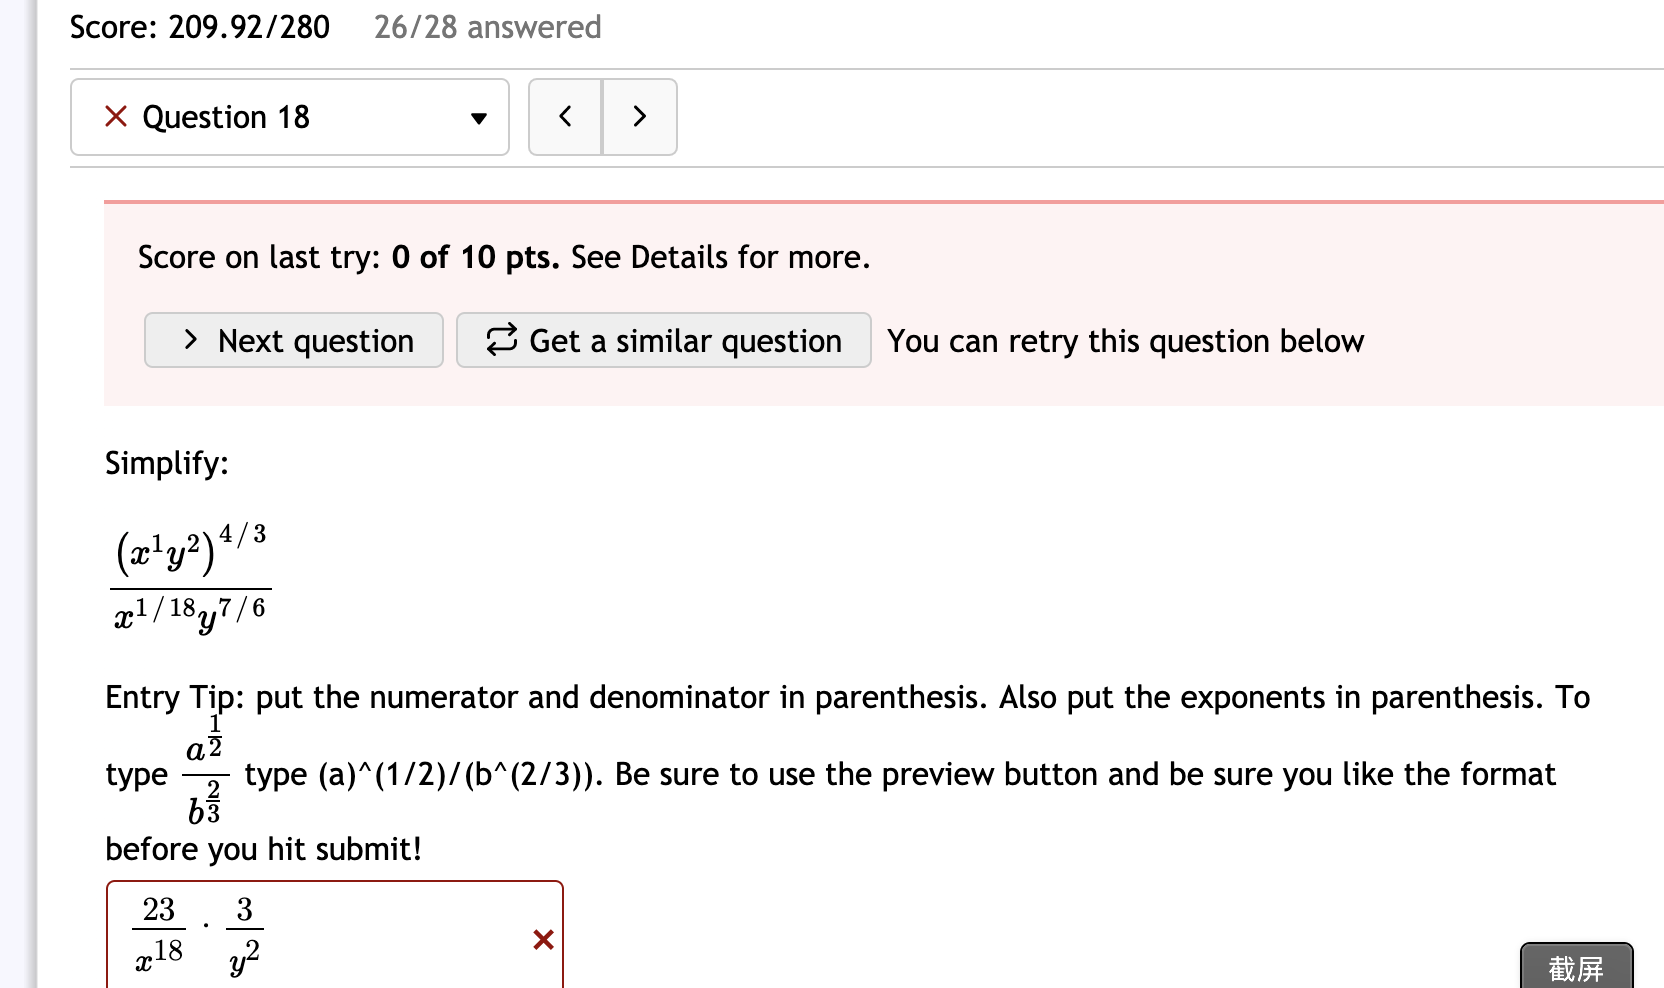This screenshot has width=1664, height=988.
Task: Click Next question
Action: point(293,340)
